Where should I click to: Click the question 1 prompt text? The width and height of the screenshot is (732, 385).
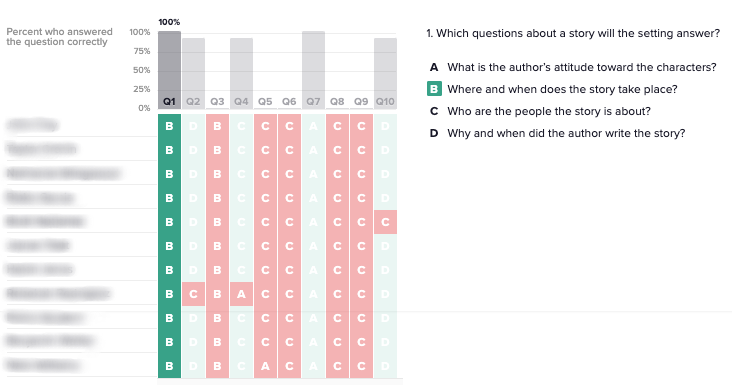[x=573, y=34]
